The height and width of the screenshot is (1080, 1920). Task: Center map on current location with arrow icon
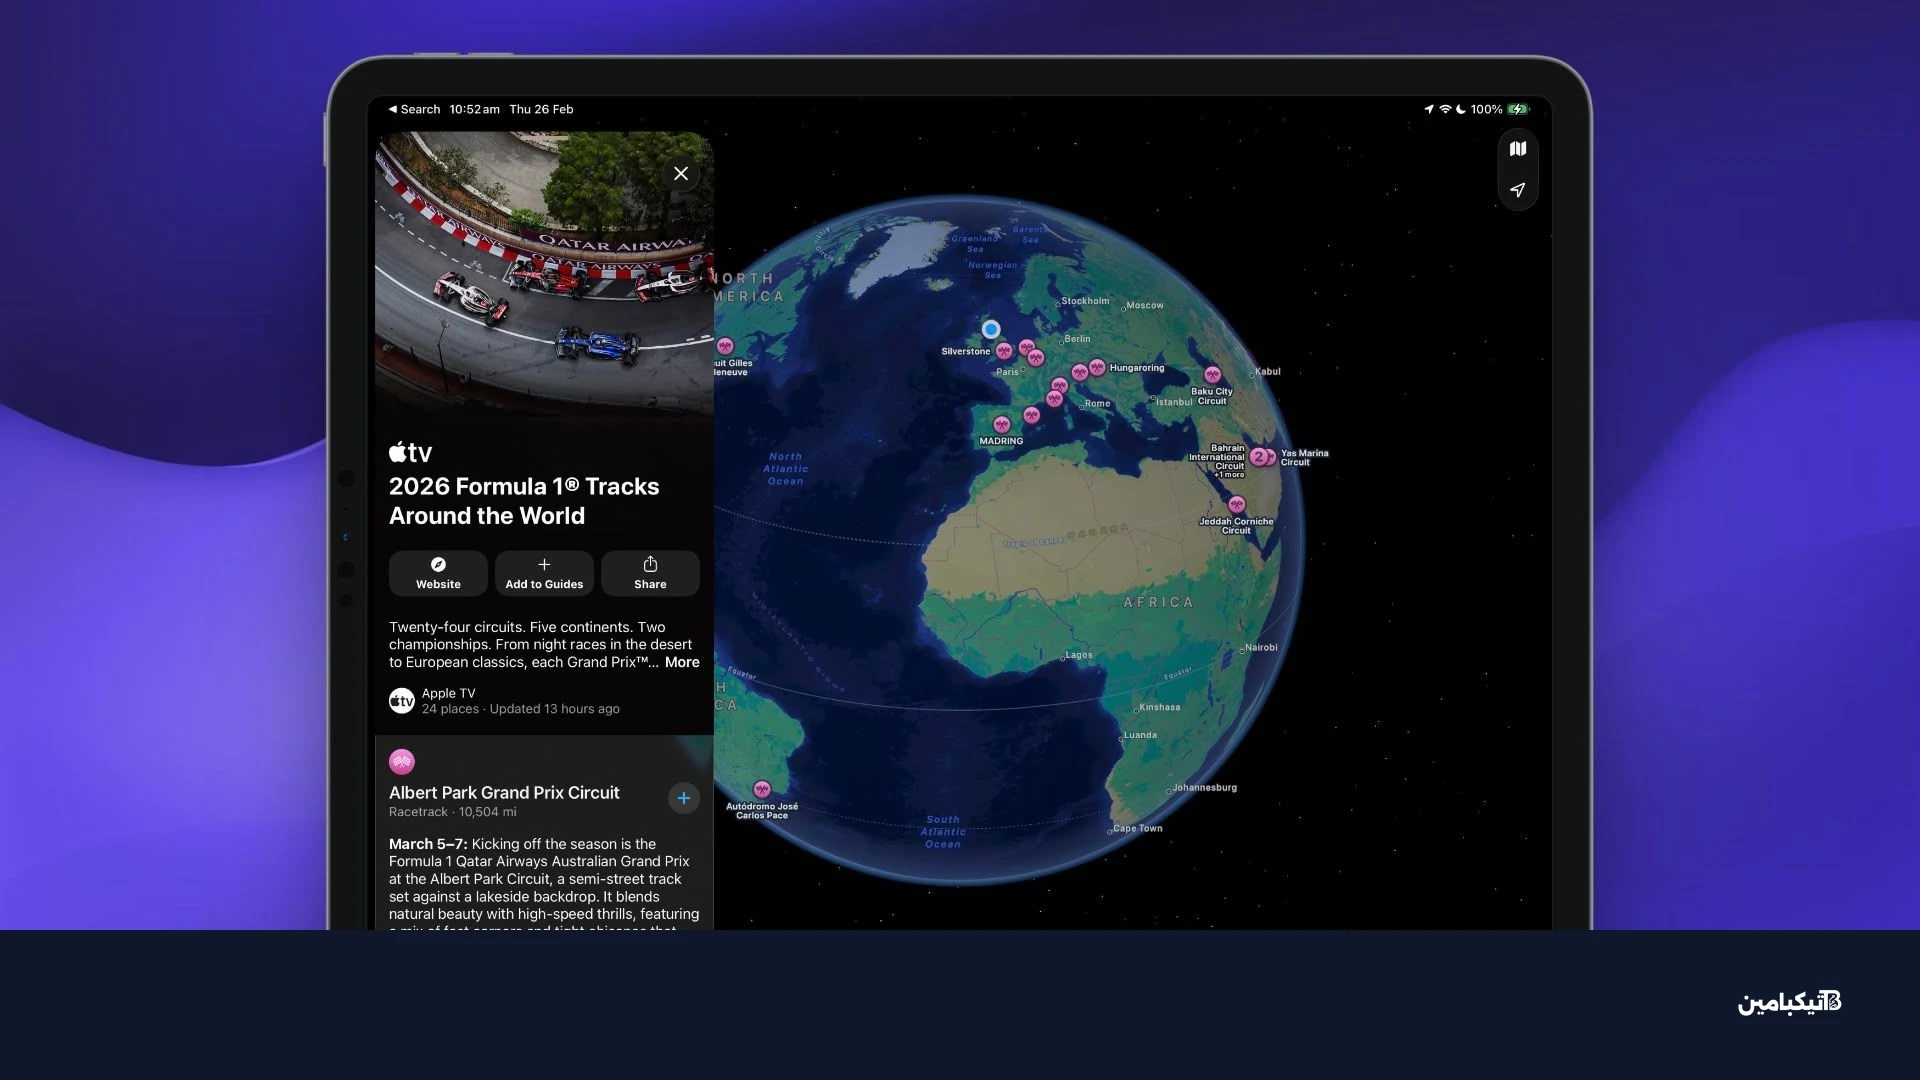click(x=1518, y=191)
